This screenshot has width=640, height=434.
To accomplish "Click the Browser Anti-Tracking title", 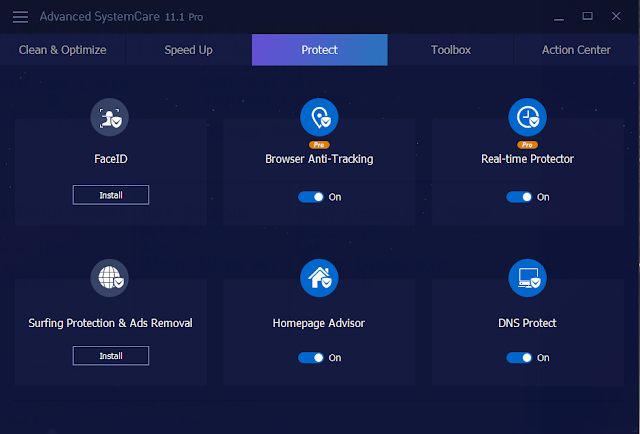I will point(319,159).
